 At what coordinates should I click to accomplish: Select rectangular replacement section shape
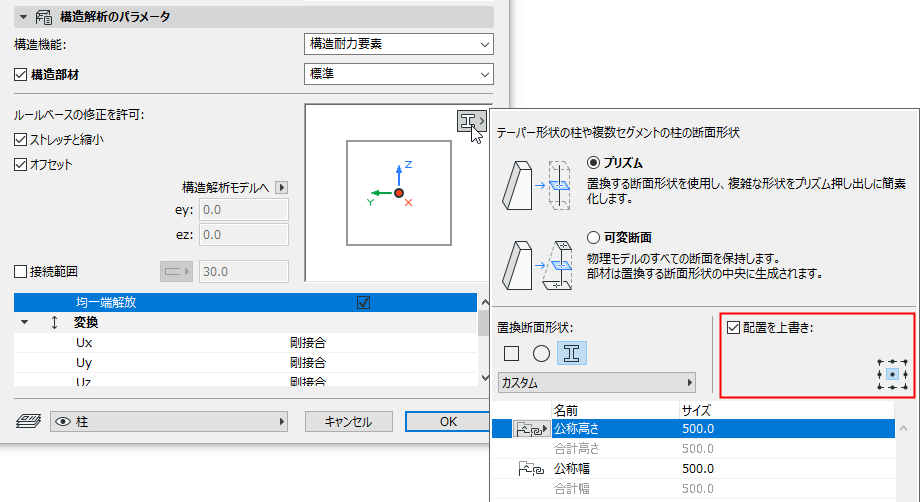pyautogui.click(x=512, y=354)
